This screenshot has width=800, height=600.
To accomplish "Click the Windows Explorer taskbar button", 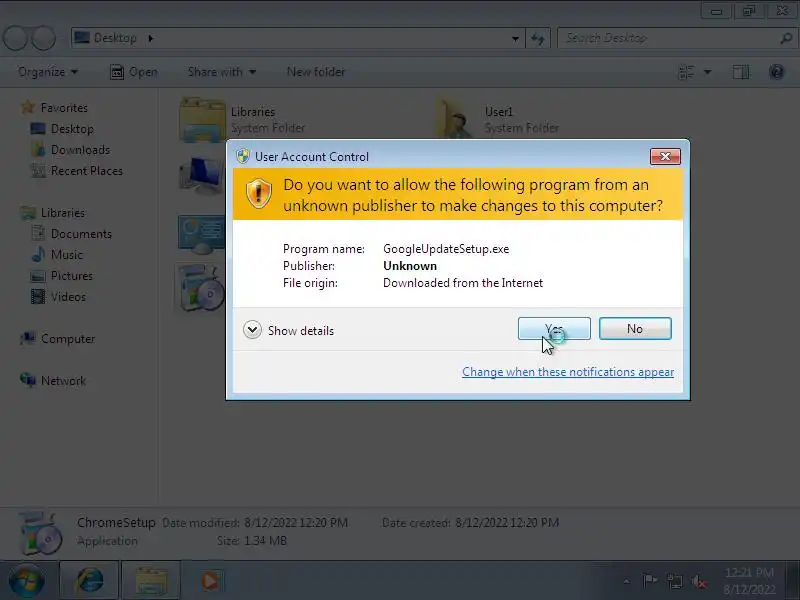I will point(151,581).
